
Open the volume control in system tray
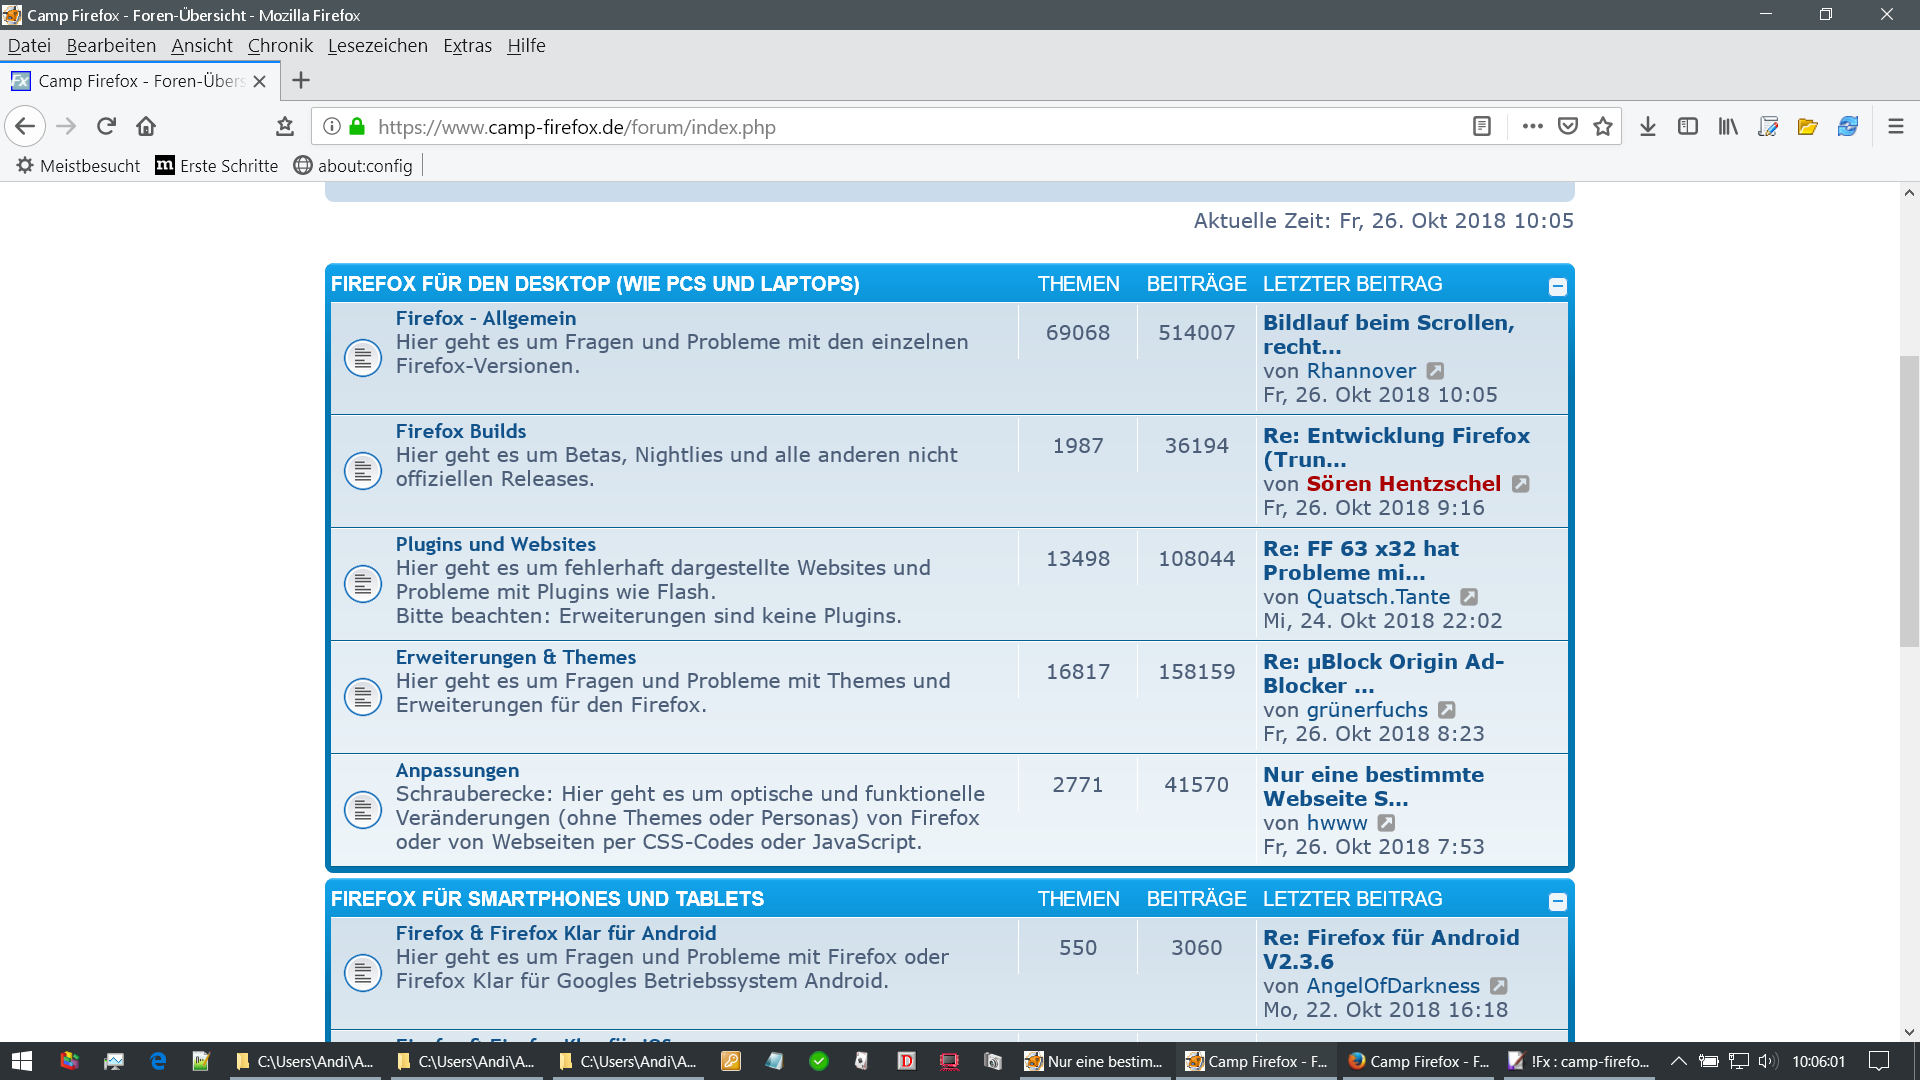click(x=1768, y=1061)
